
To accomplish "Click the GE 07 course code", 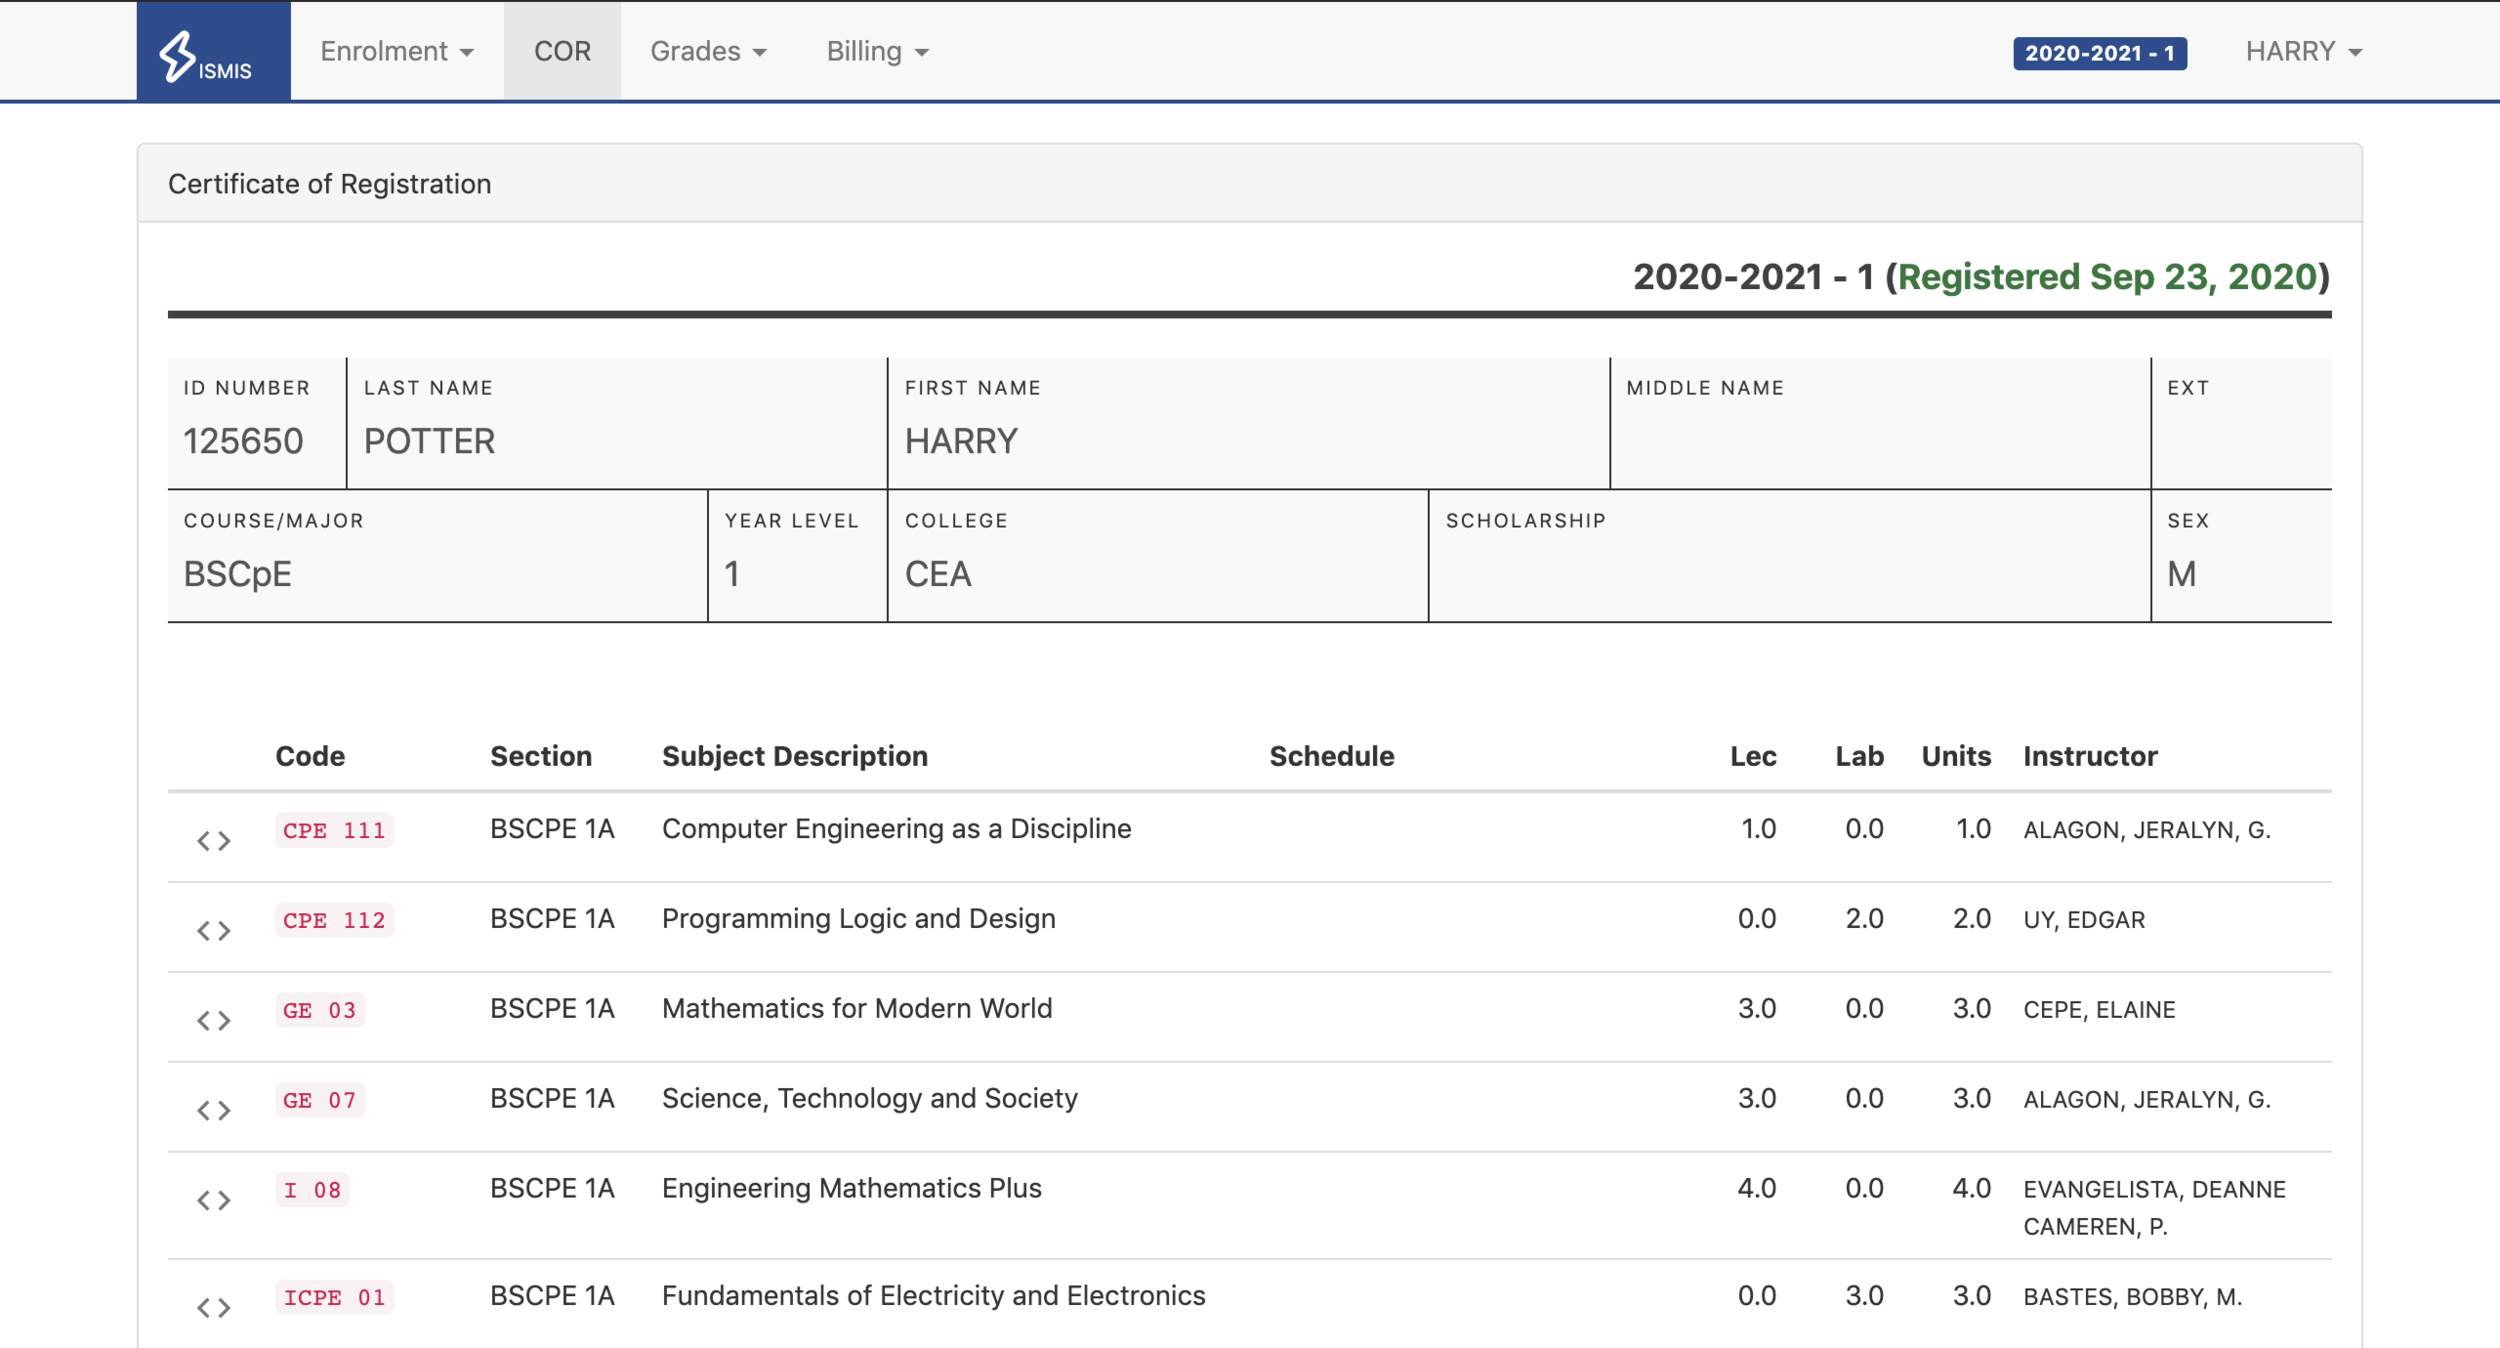I will [319, 1101].
